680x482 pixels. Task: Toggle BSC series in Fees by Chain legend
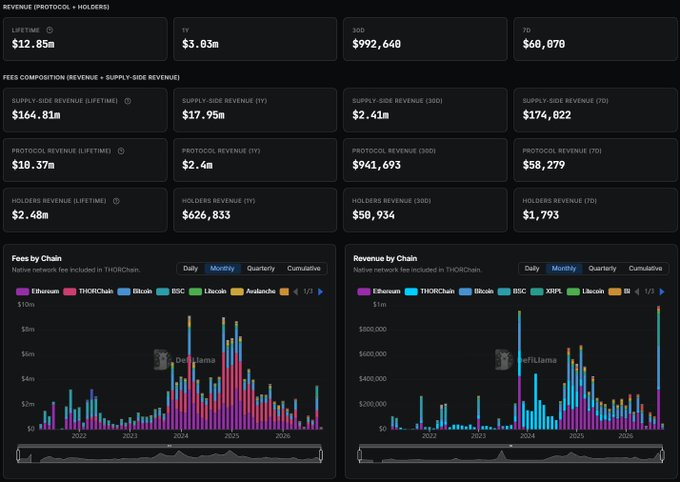170,291
